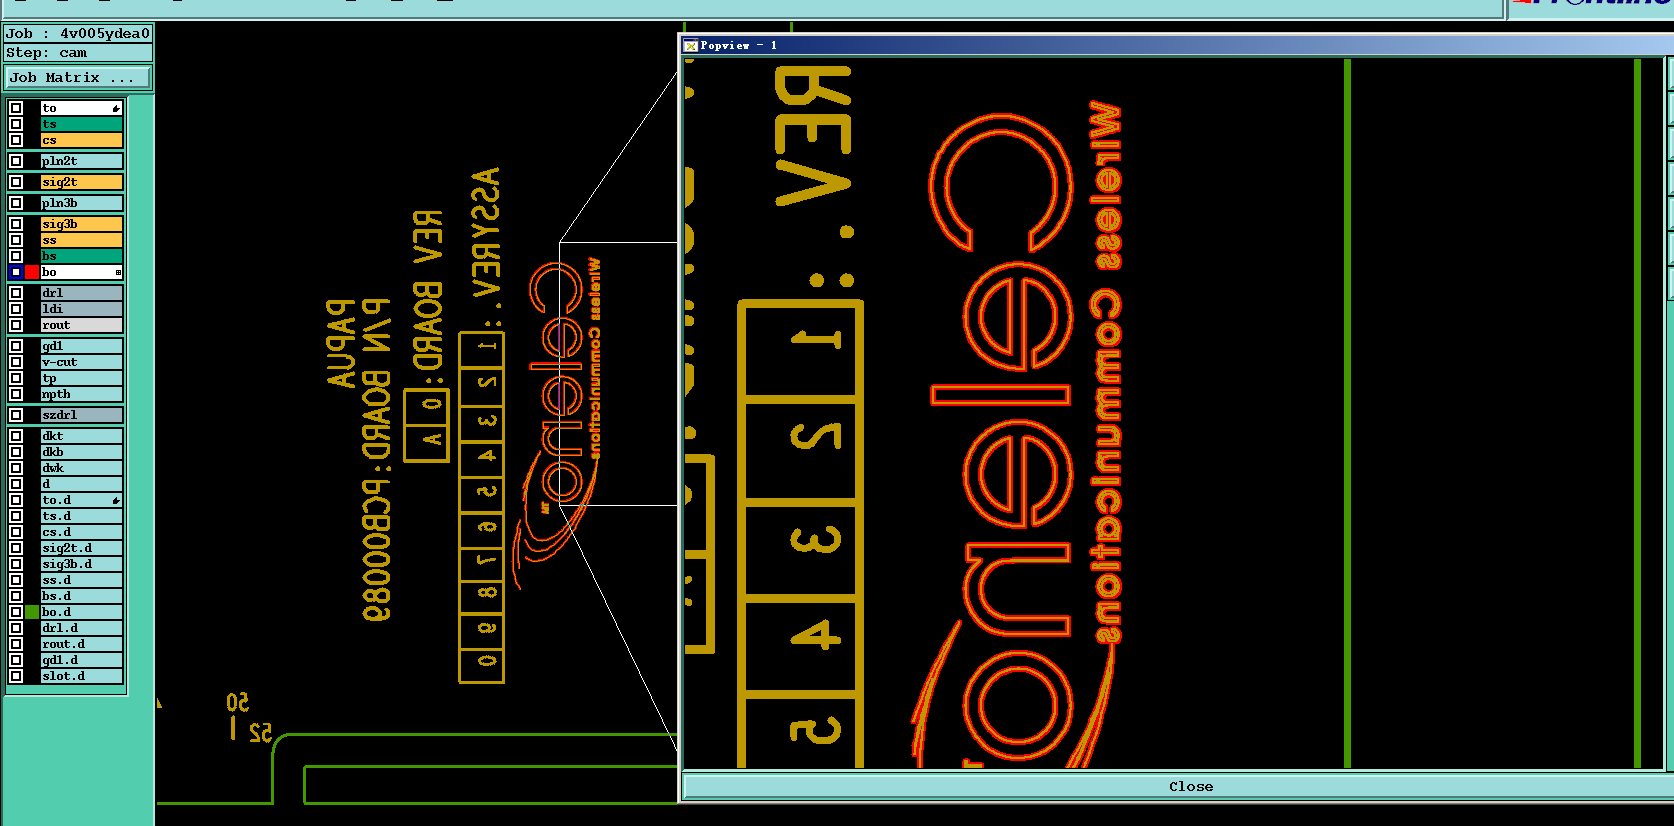Viewport: 1674px width, 826px height.
Task: Select the pln3b layer name
Action: pos(81,203)
